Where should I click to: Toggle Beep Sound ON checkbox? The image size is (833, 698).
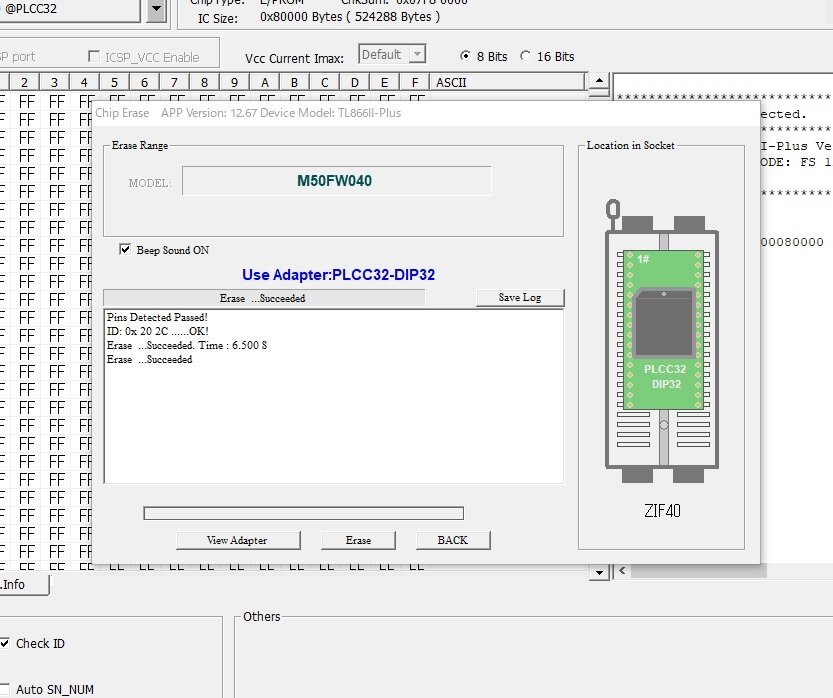pyautogui.click(x=125, y=250)
